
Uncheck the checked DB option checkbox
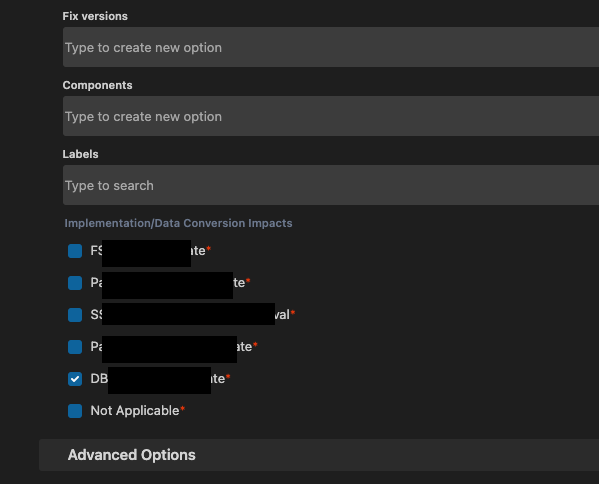pos(75,379)
